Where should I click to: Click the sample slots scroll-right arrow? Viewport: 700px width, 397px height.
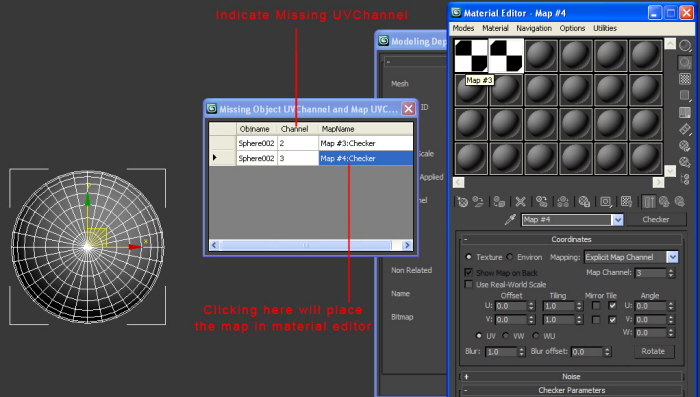pyautogui.click(x=658, y=182)
